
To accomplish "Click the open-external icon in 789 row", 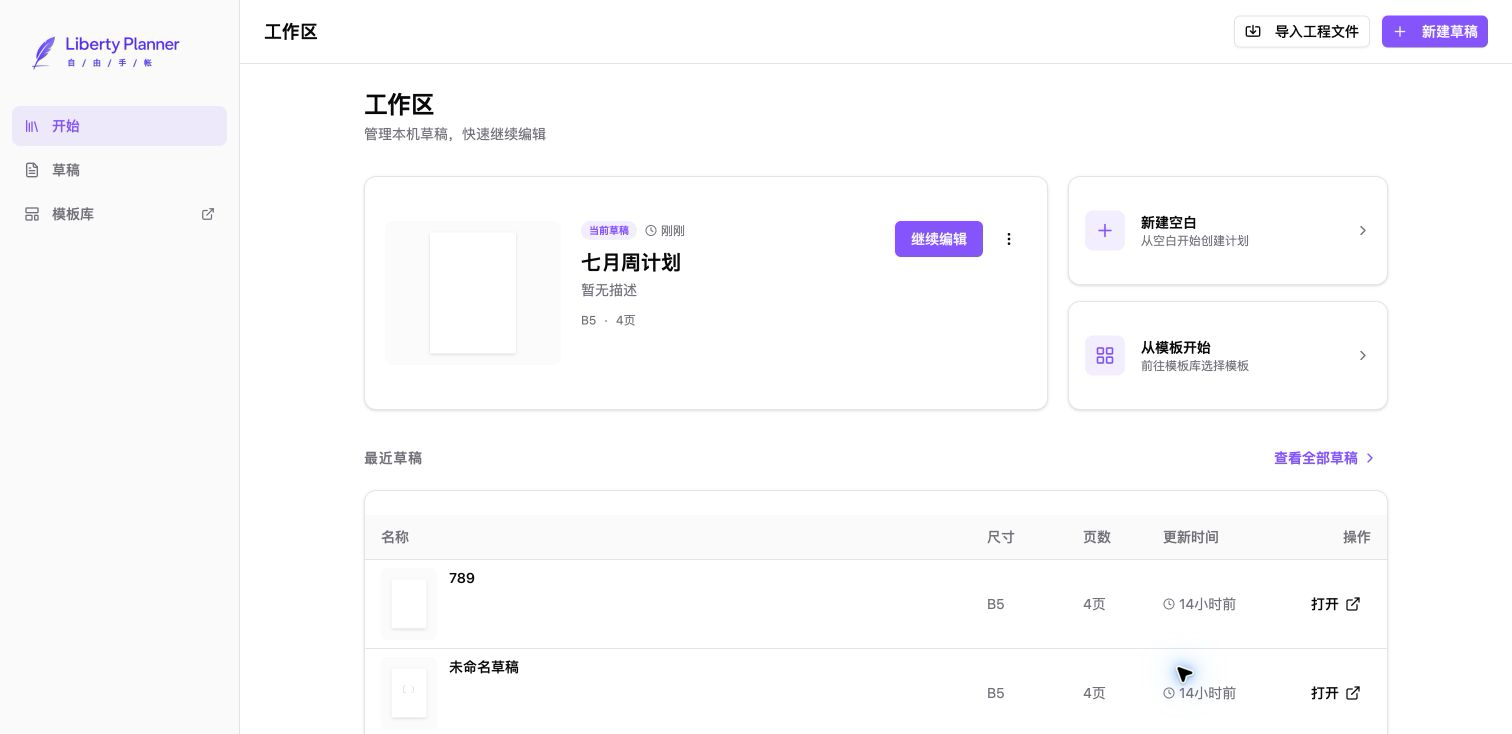I will point(1353,604).
